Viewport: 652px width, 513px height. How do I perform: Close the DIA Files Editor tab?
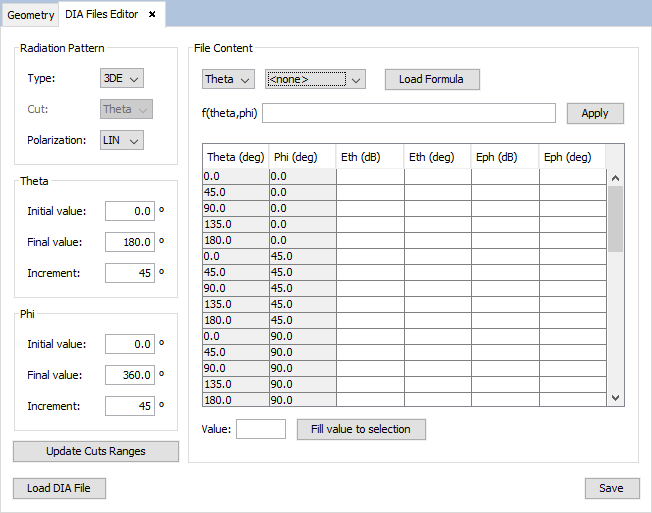tap(152, 15)
